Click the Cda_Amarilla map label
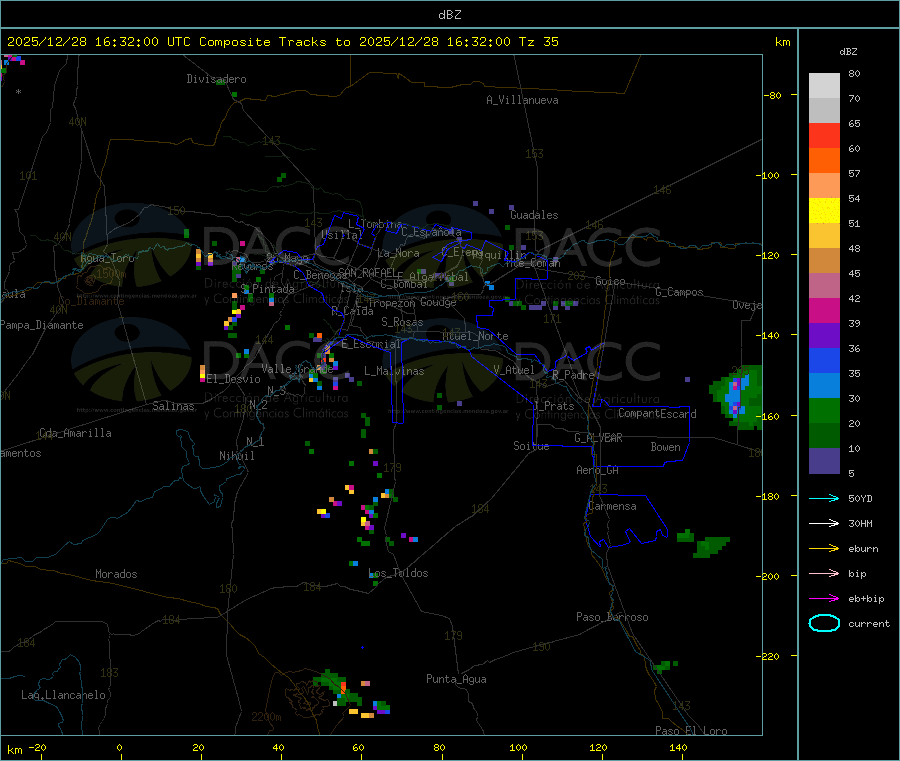The width and height of the screenshot is (900, 761). coord(75,433)
